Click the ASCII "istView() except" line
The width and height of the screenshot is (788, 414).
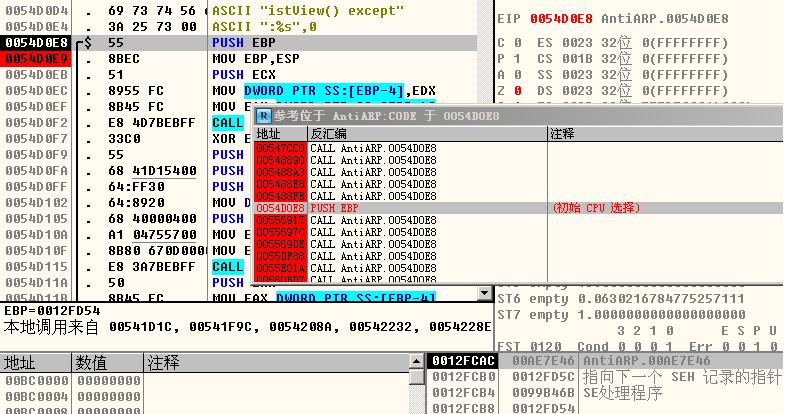tap(308, 11)
